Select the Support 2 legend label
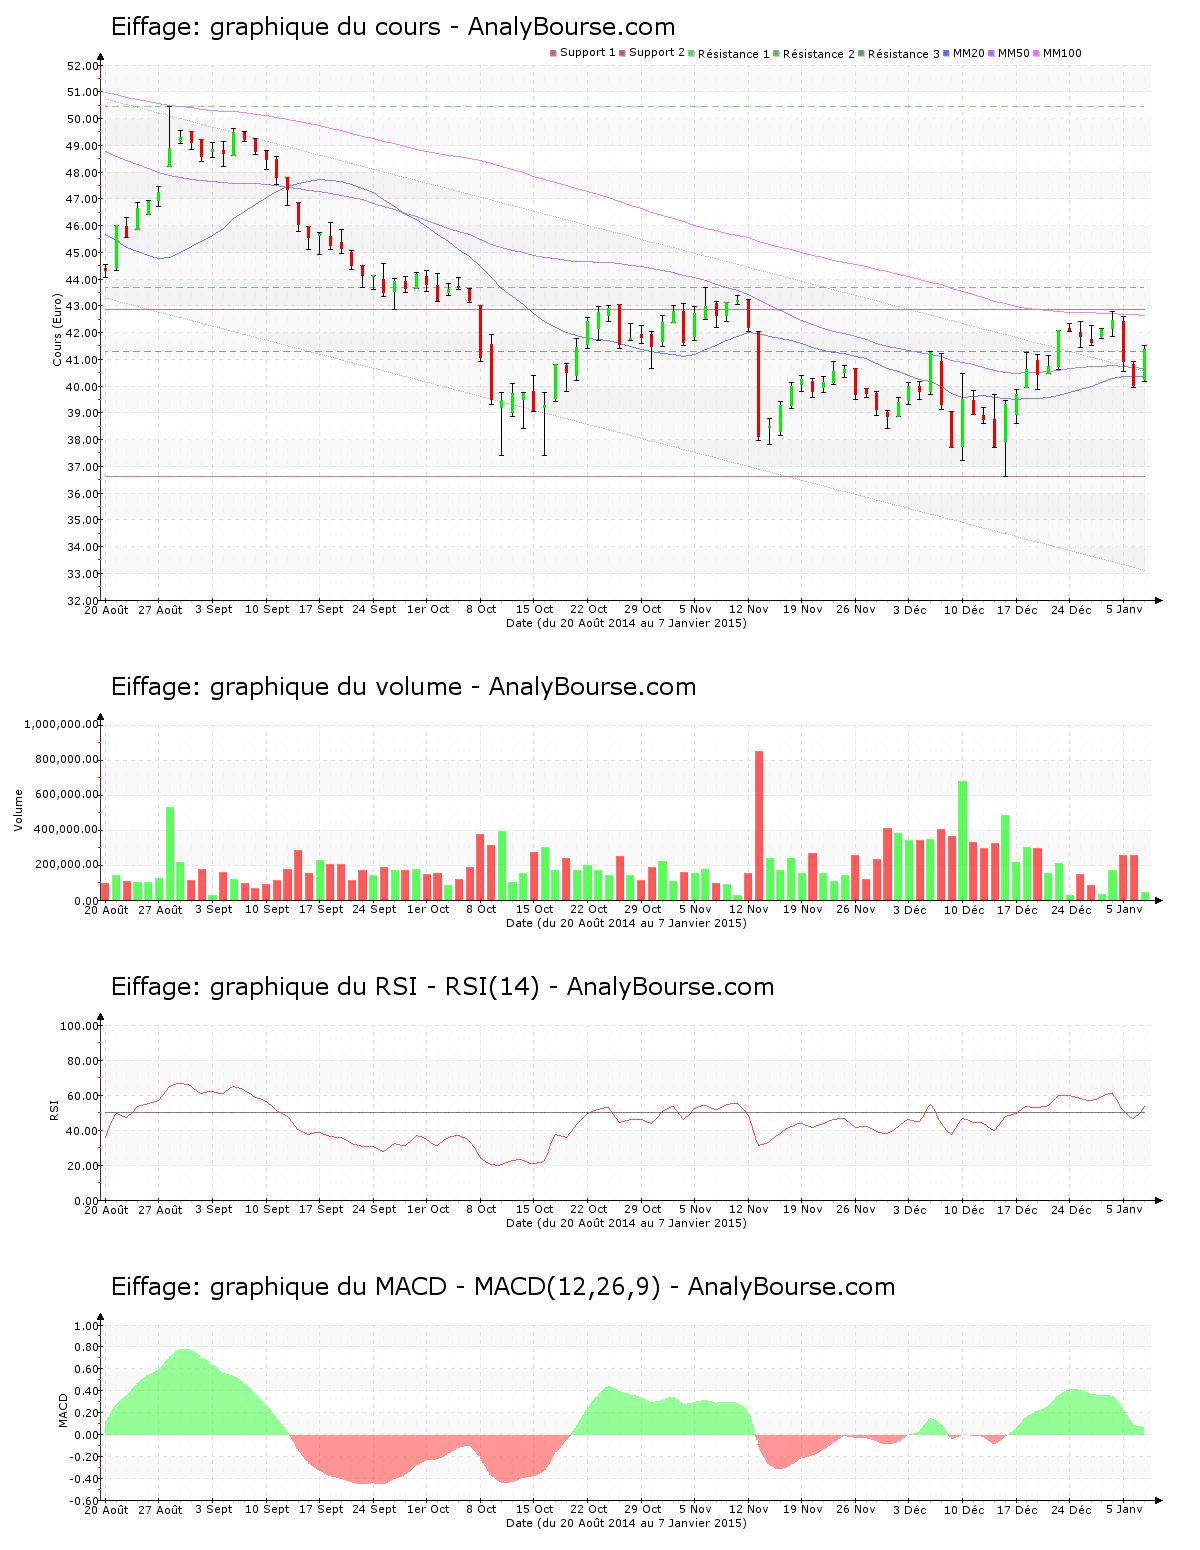The image size is (1200, 1550). pyautogui.click(x=657, y=53)
